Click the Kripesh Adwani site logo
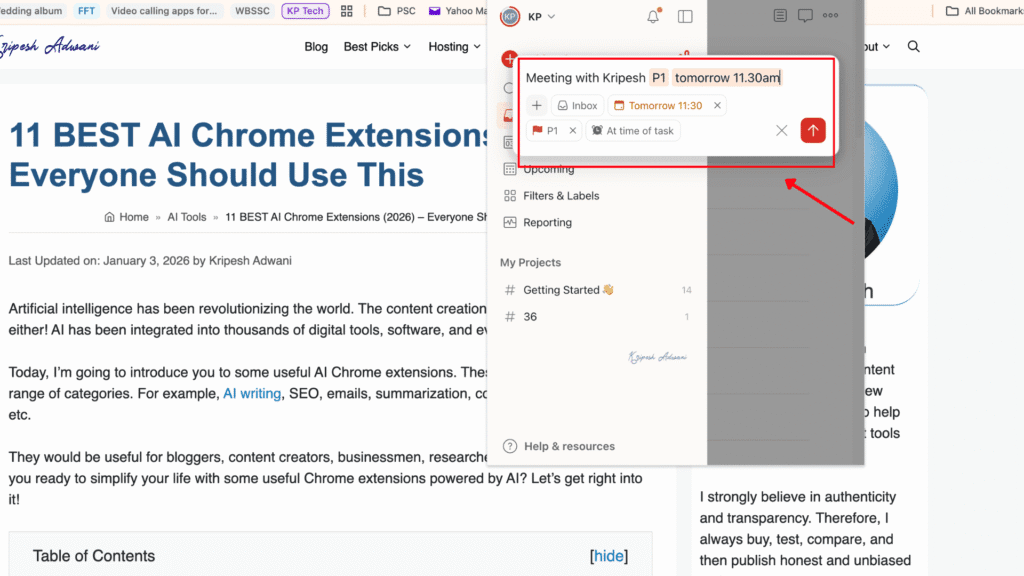The image size is (1024, 576). [50, 46]
